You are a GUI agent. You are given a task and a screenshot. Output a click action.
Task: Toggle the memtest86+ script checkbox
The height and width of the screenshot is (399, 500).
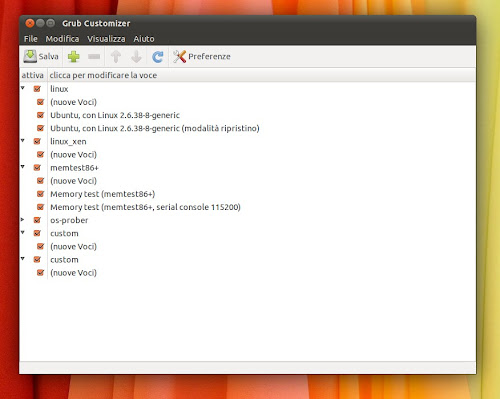[x=37, y=168]
